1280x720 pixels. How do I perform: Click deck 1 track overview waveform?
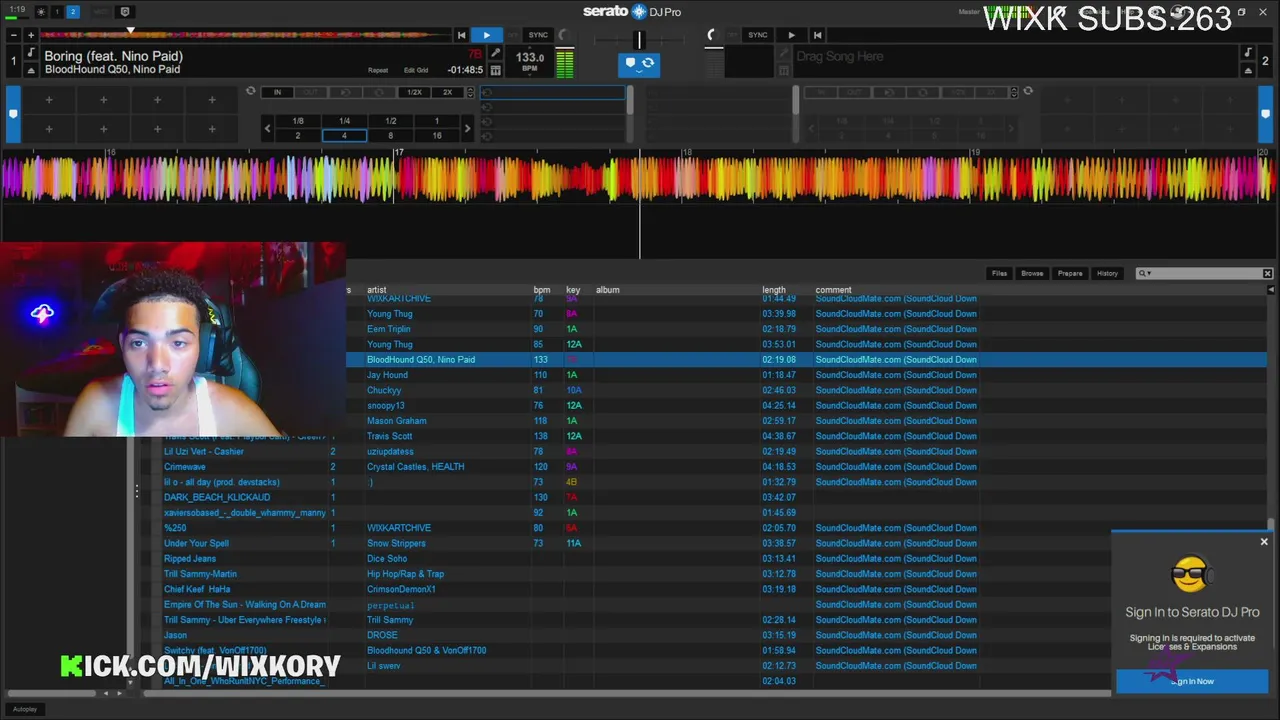click(x=245, y=35)
